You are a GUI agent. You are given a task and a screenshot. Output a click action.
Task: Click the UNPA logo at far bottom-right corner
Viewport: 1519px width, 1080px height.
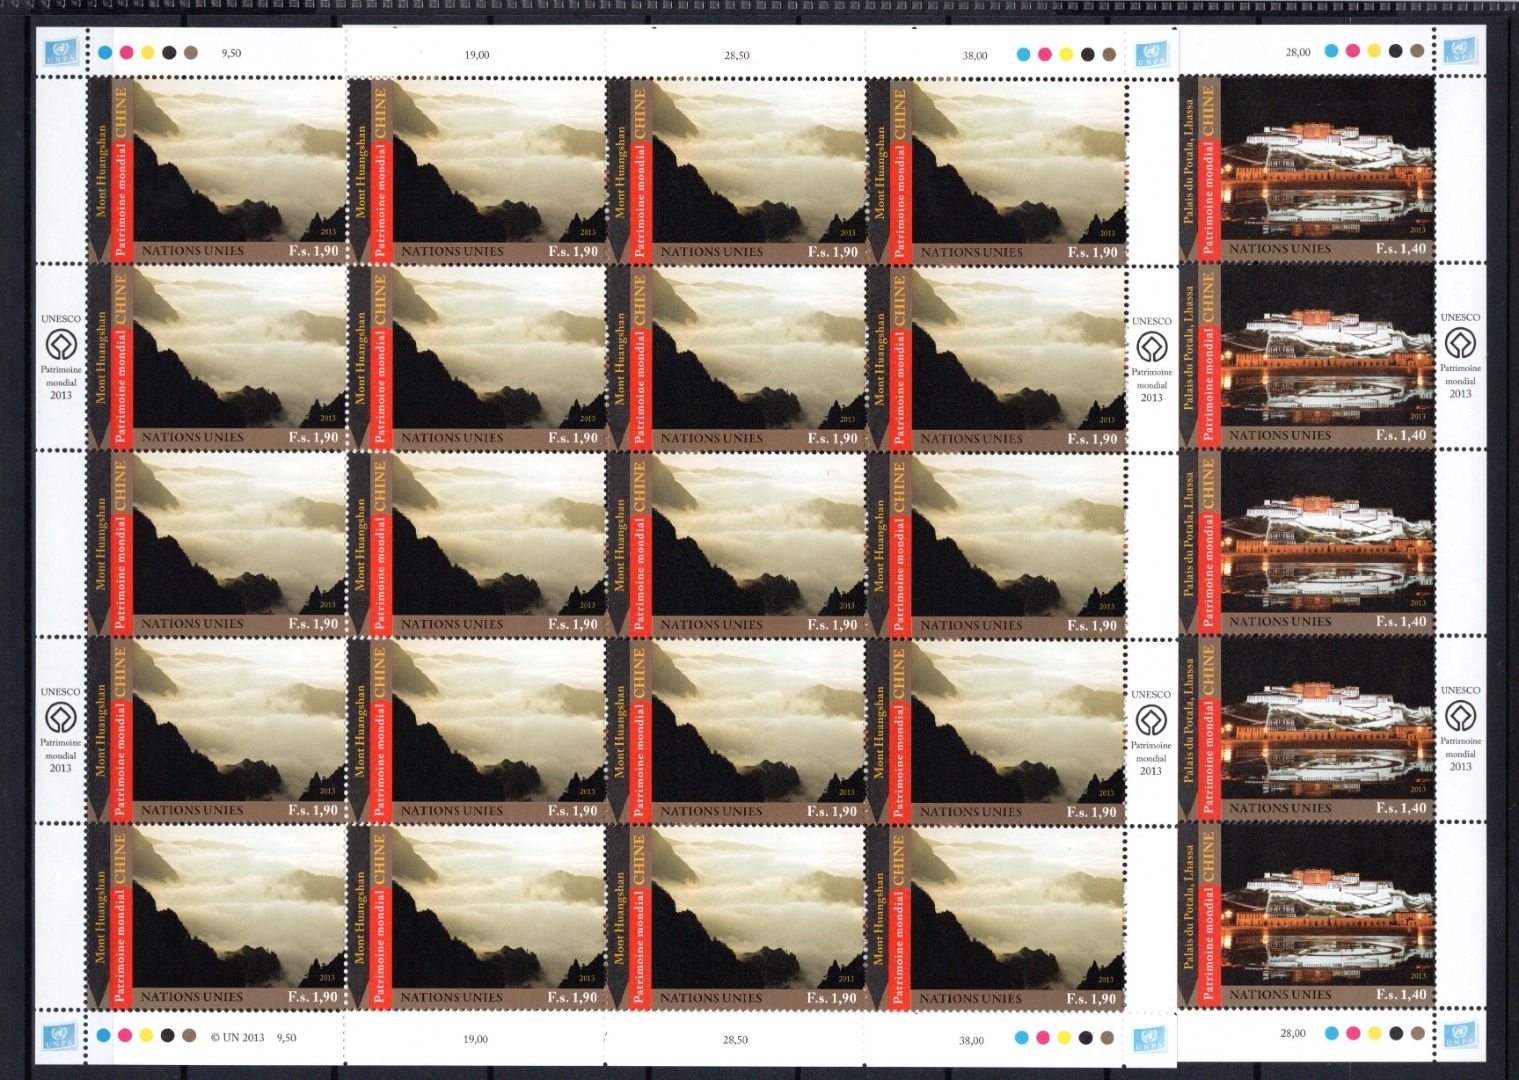point(1460,1033)
